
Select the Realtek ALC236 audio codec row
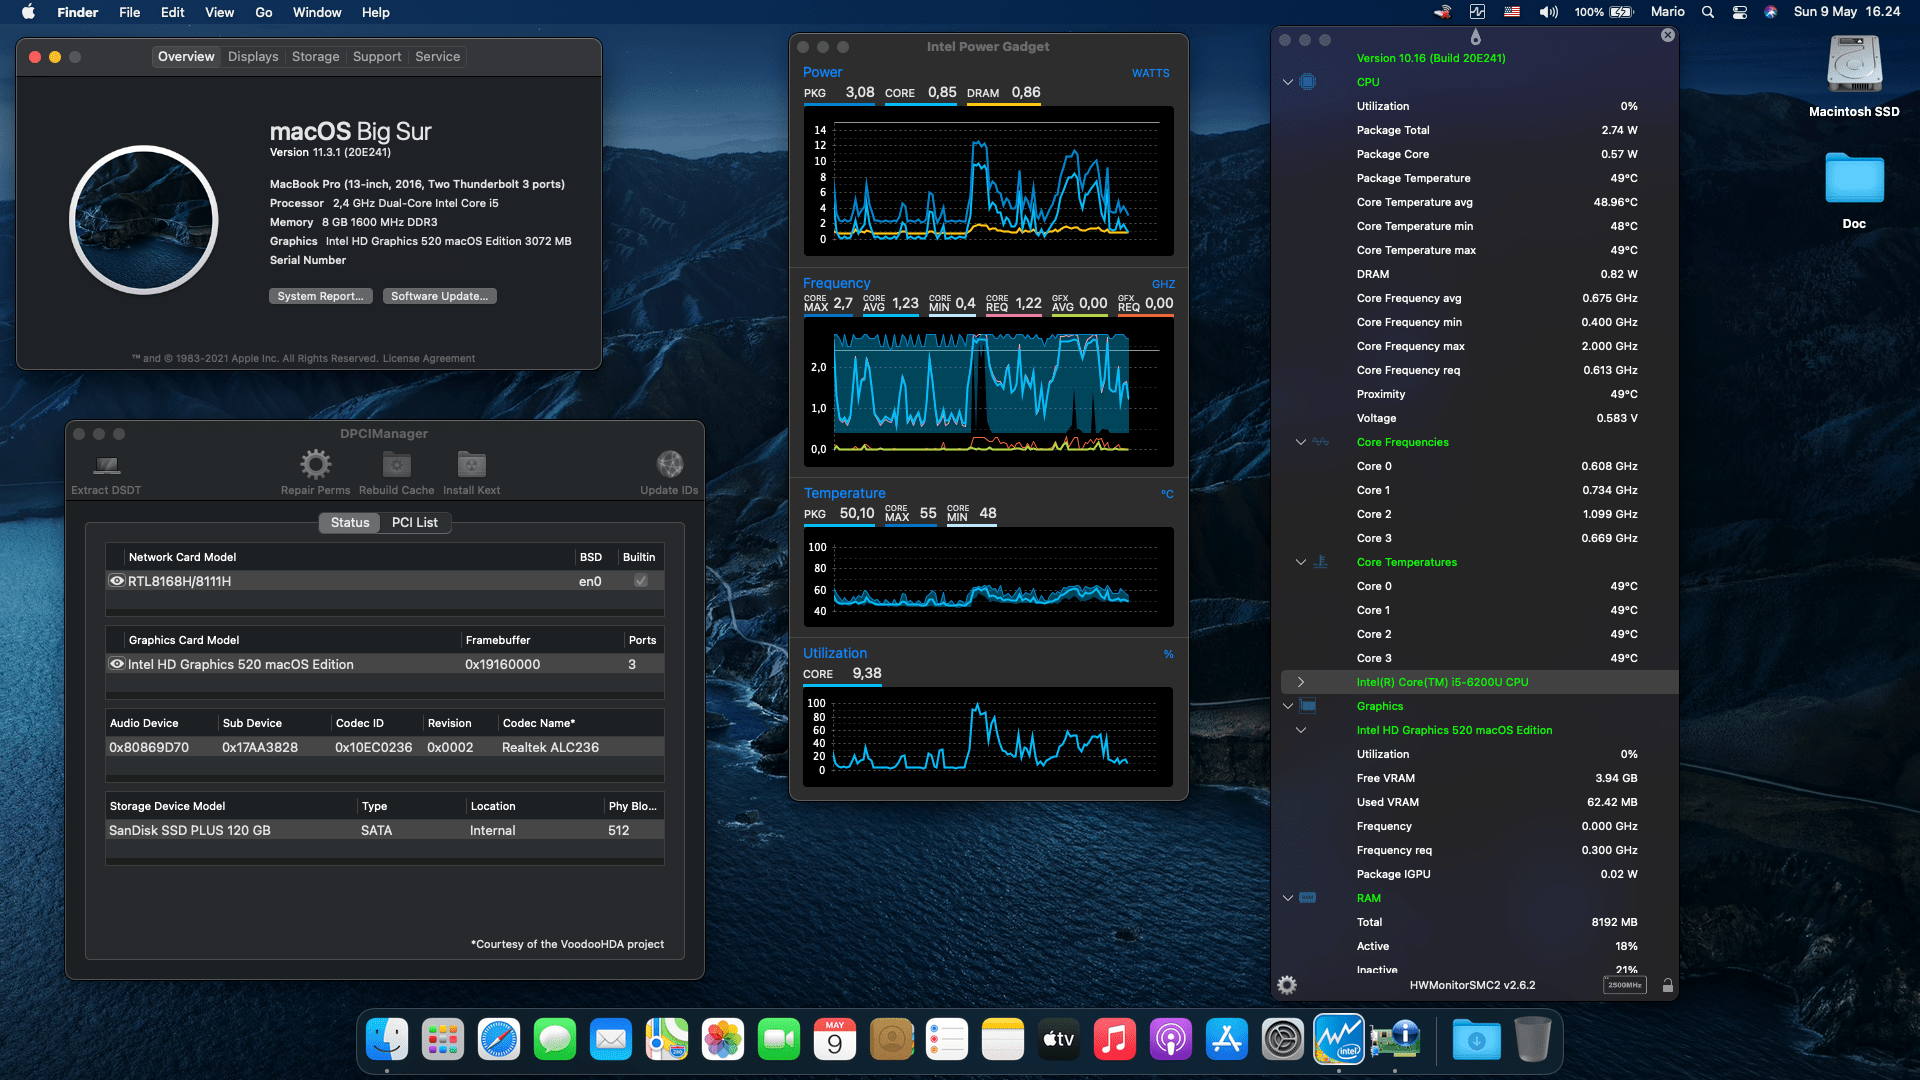(385, 748)
